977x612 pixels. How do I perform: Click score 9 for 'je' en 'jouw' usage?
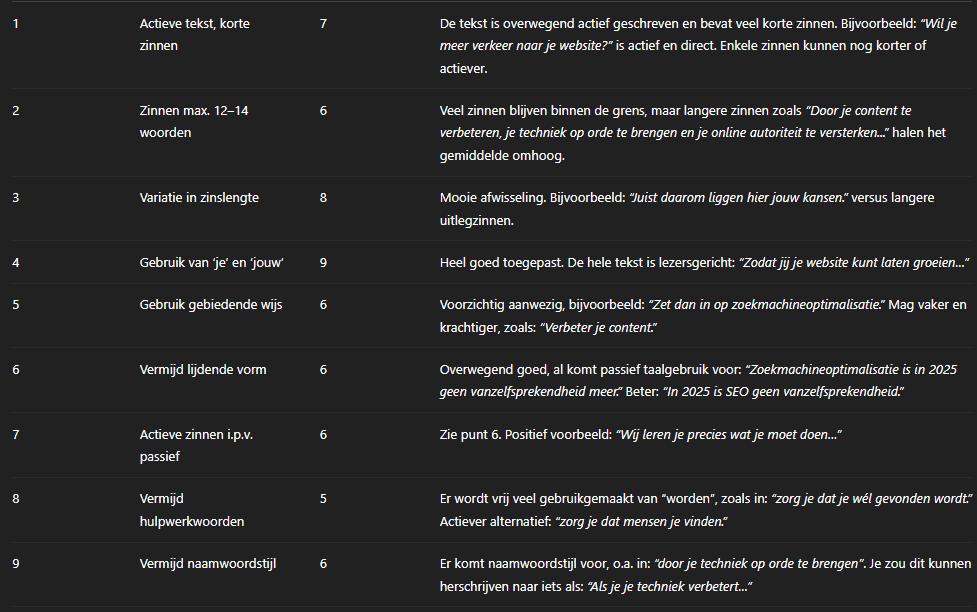tap(323, 262)
